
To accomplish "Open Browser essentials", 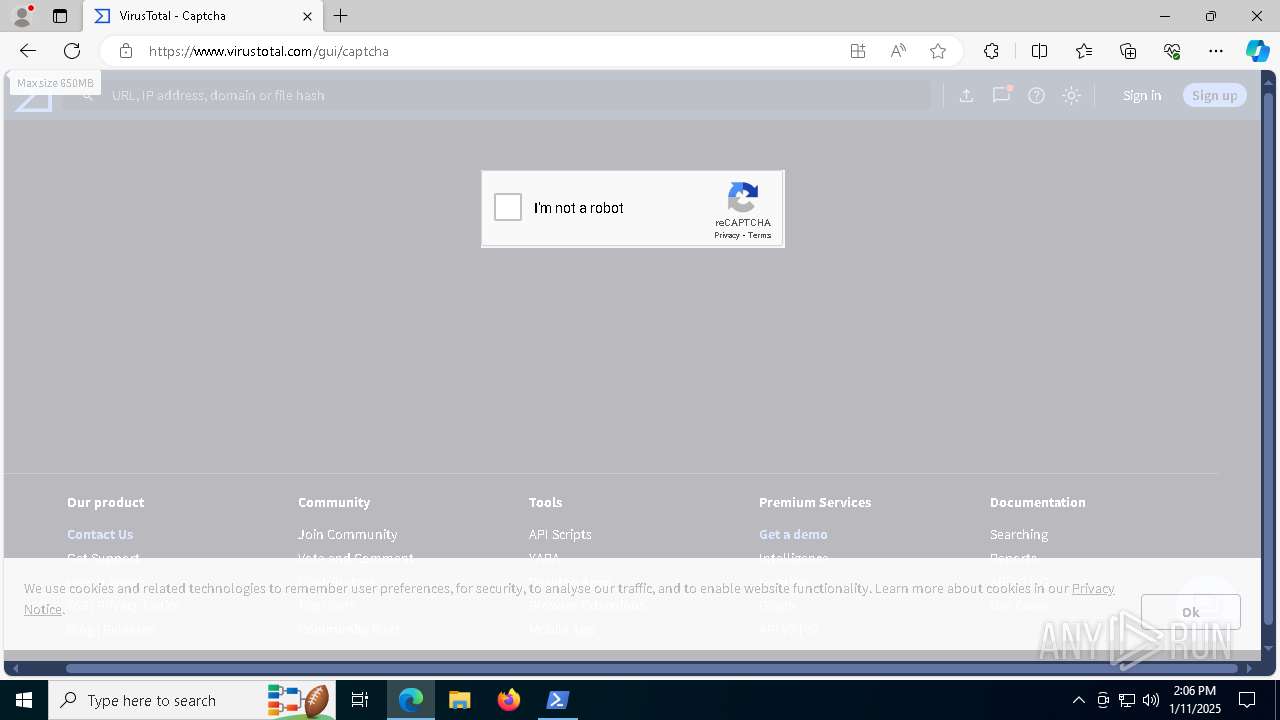I will [x=1172, y=51].
